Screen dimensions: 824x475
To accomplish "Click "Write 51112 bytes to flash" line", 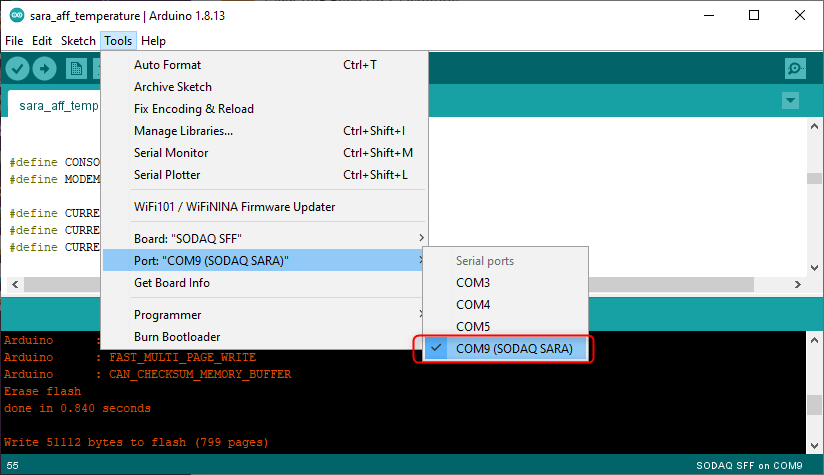I will click(x=136, y=442).
